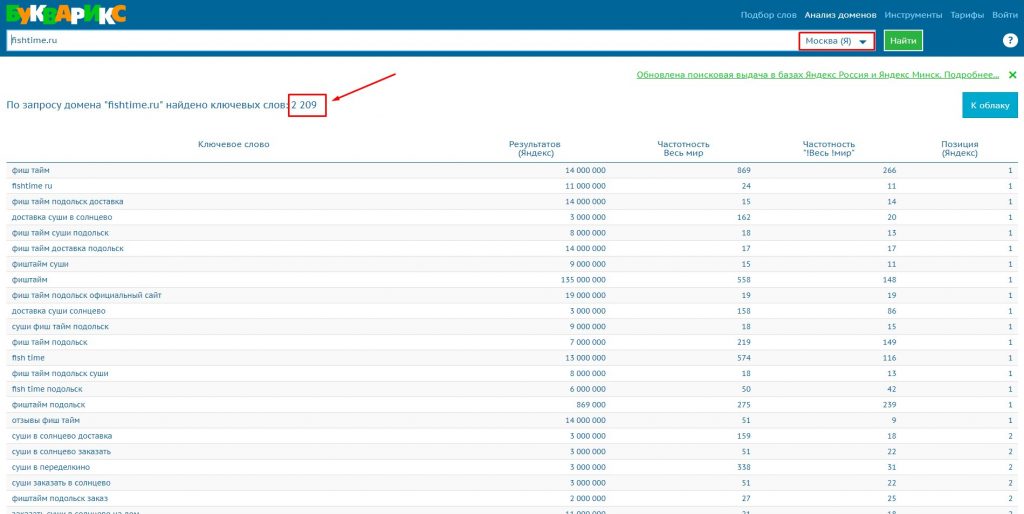Click the green Найти button
Image resolution: width=1024 pixels, height=514 pixels.
click(903, 40)
